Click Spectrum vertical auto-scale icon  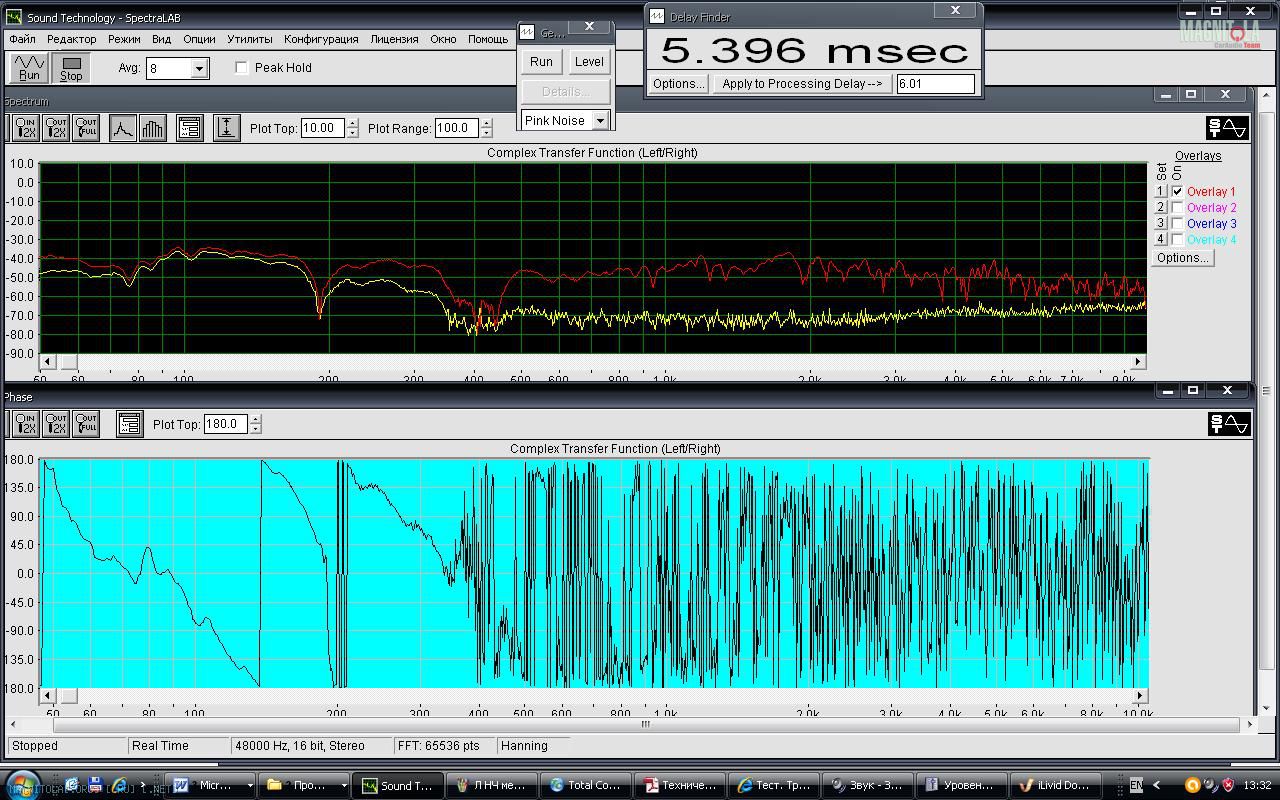[226, 128]
